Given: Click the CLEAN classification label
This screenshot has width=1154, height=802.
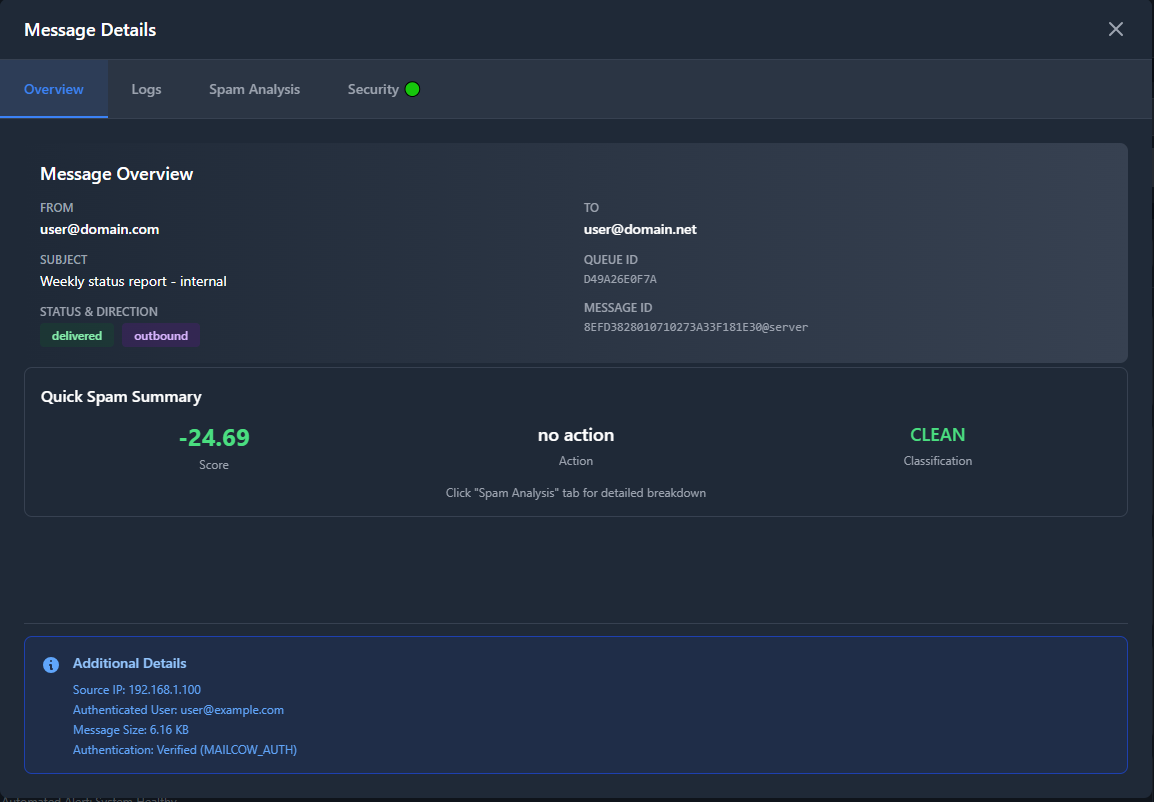Looking at the screenshot, I should 937,435.
